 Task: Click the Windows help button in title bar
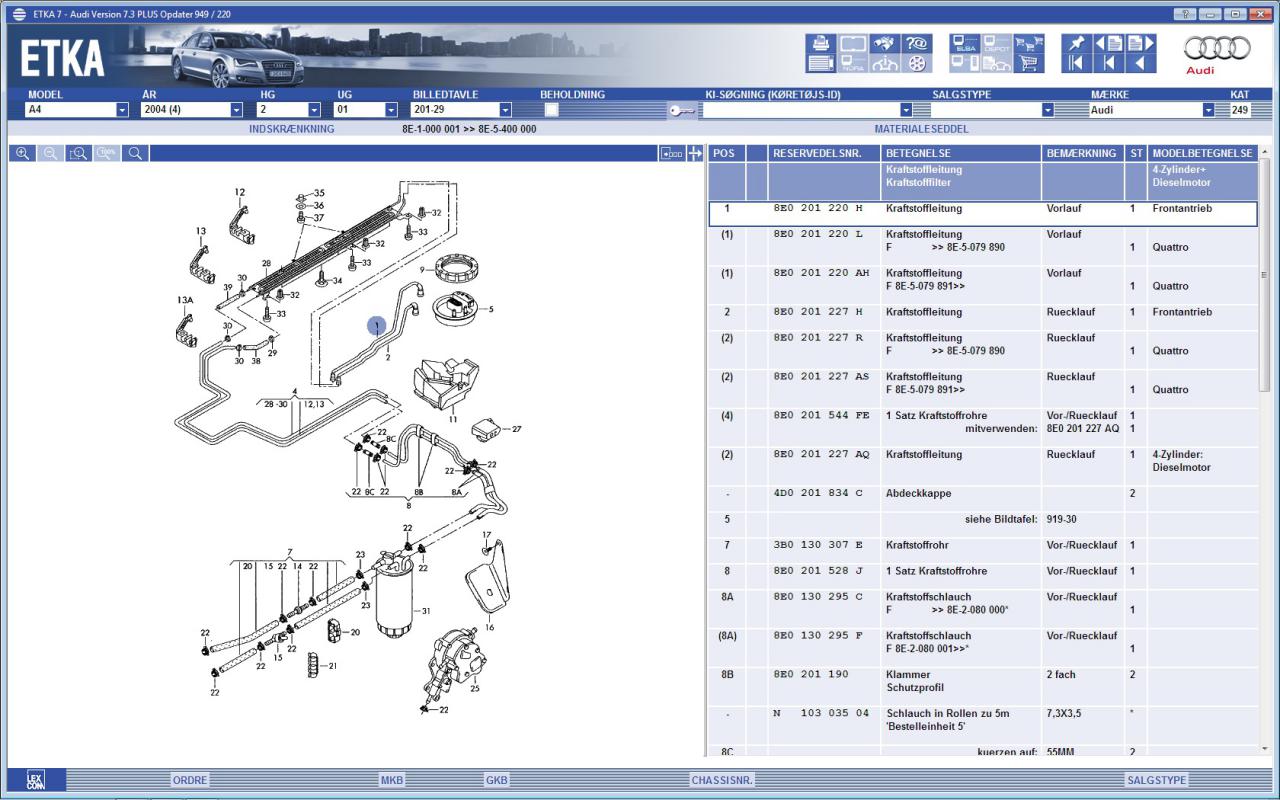click(1187, 14)
